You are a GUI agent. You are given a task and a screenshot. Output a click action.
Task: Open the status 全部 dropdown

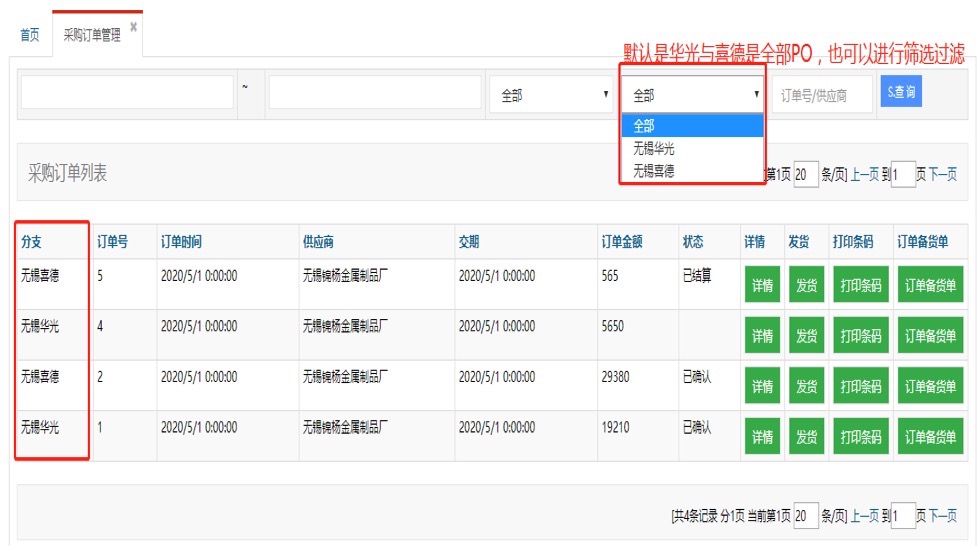point(551,95)
